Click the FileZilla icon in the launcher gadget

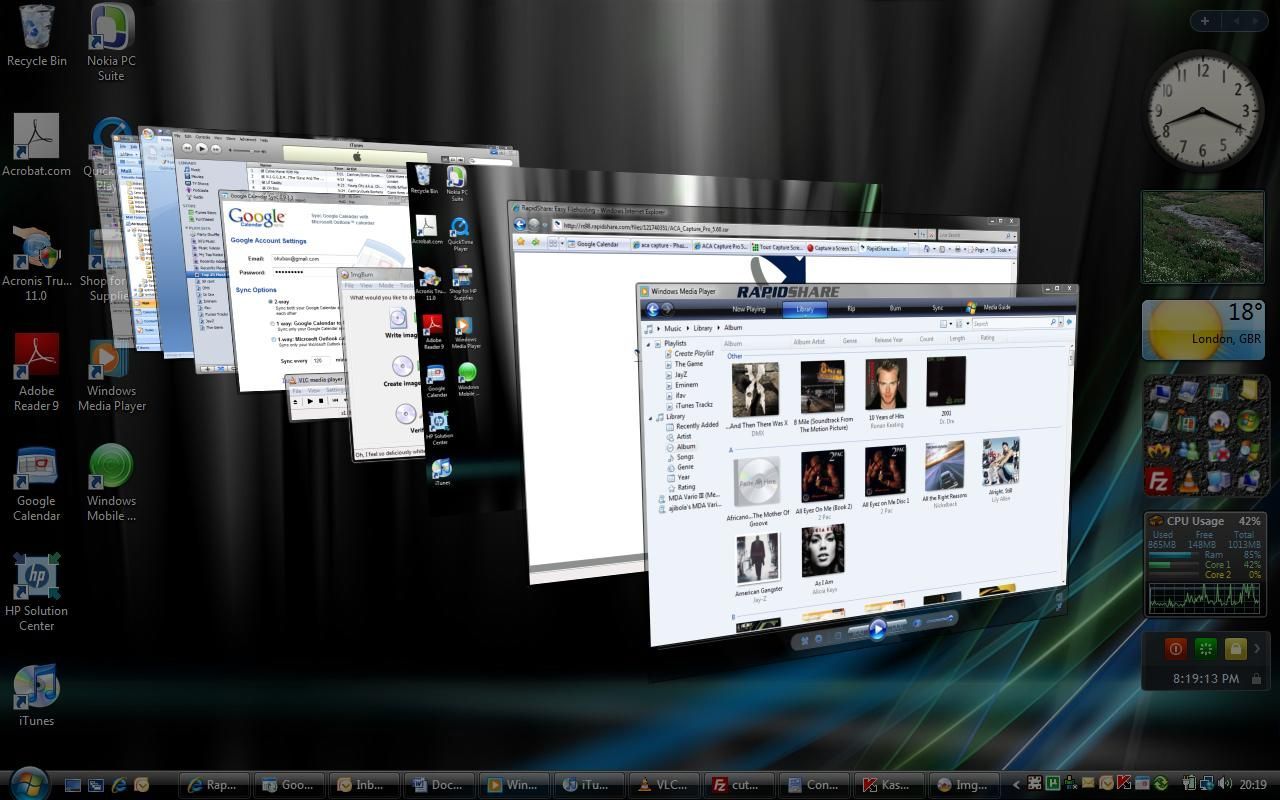click(x=1157, y=481)
